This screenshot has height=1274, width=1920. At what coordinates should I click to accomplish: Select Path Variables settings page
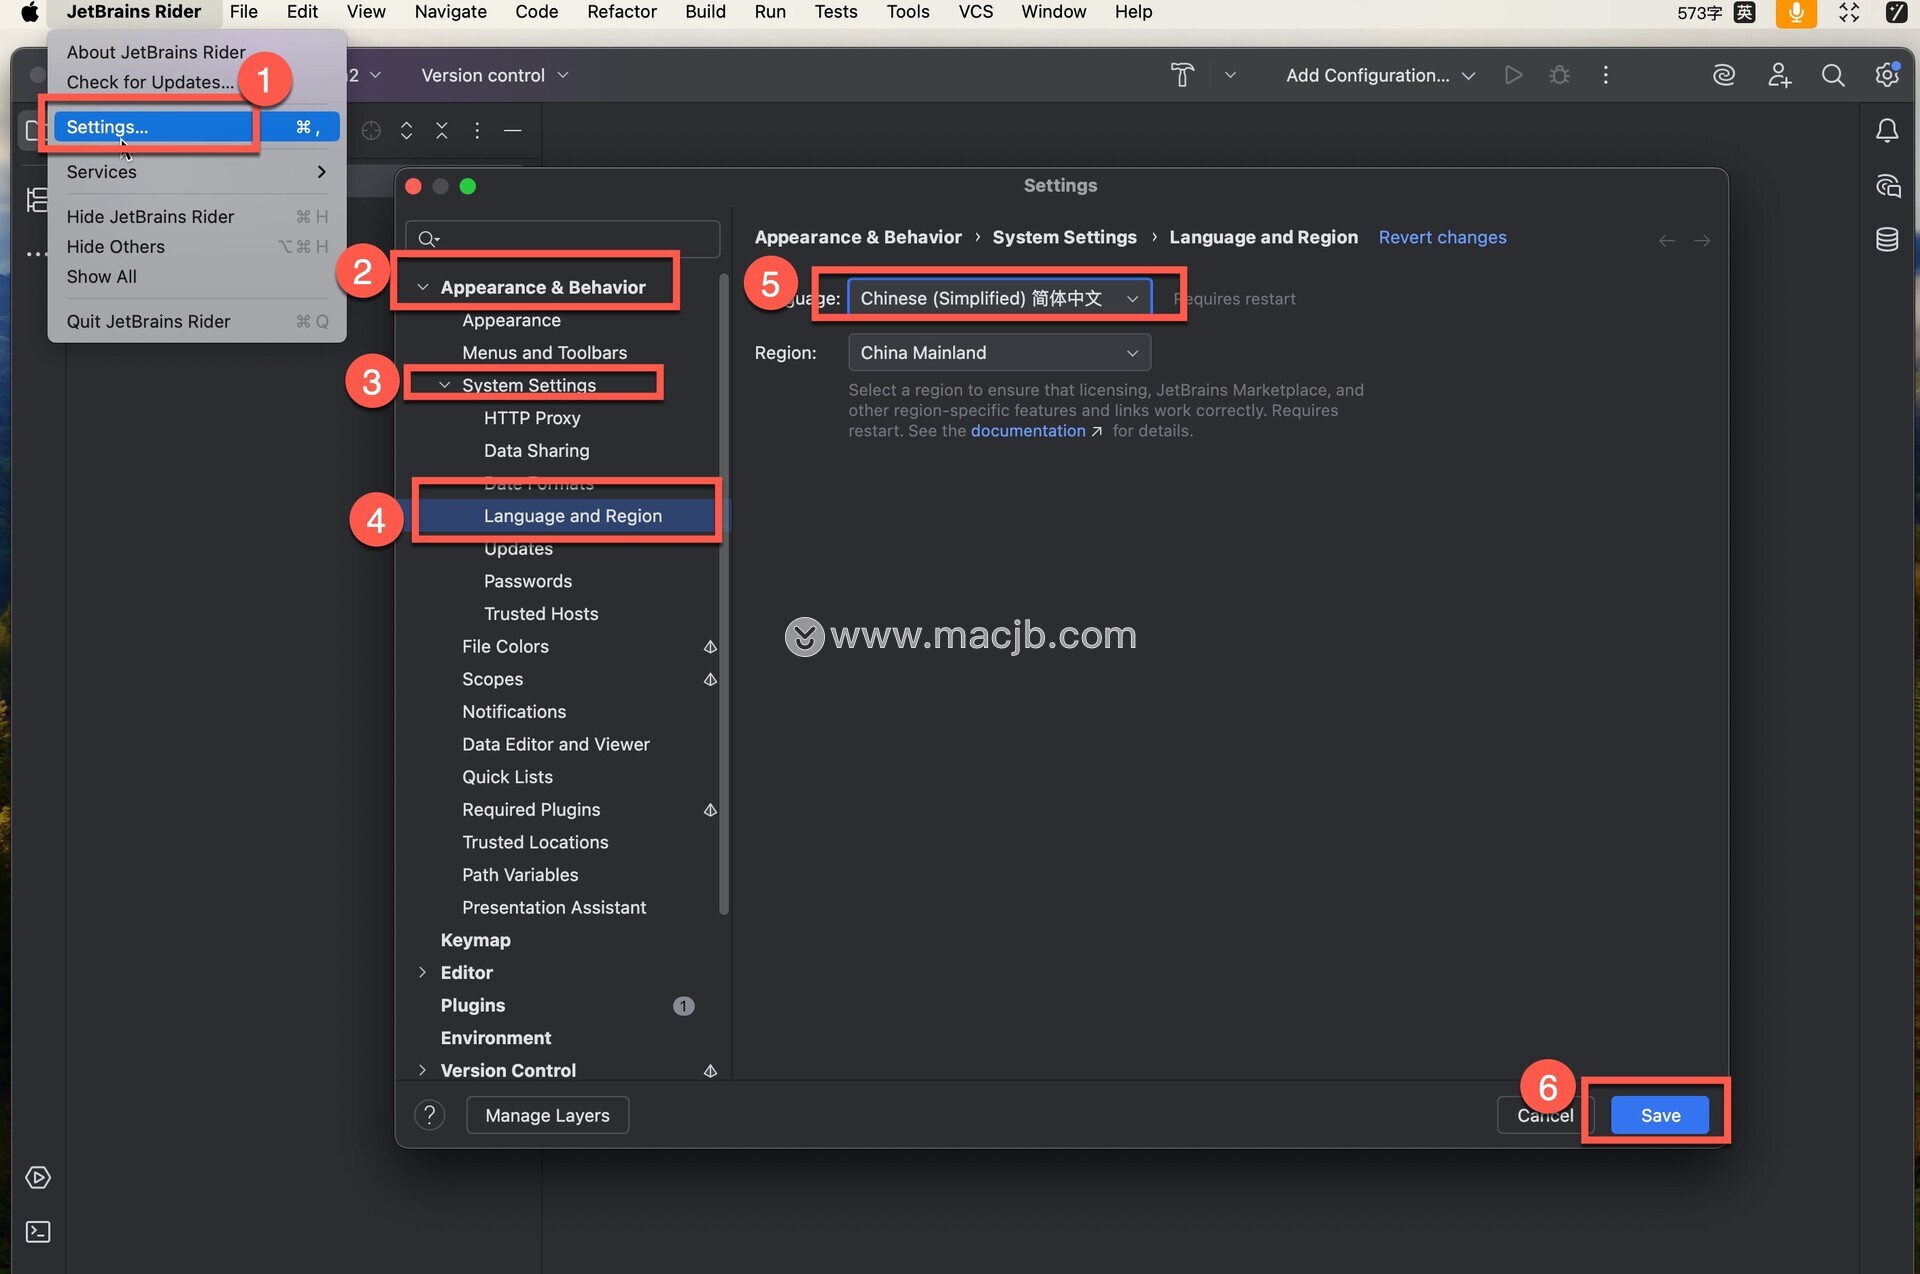coord(520,875)
